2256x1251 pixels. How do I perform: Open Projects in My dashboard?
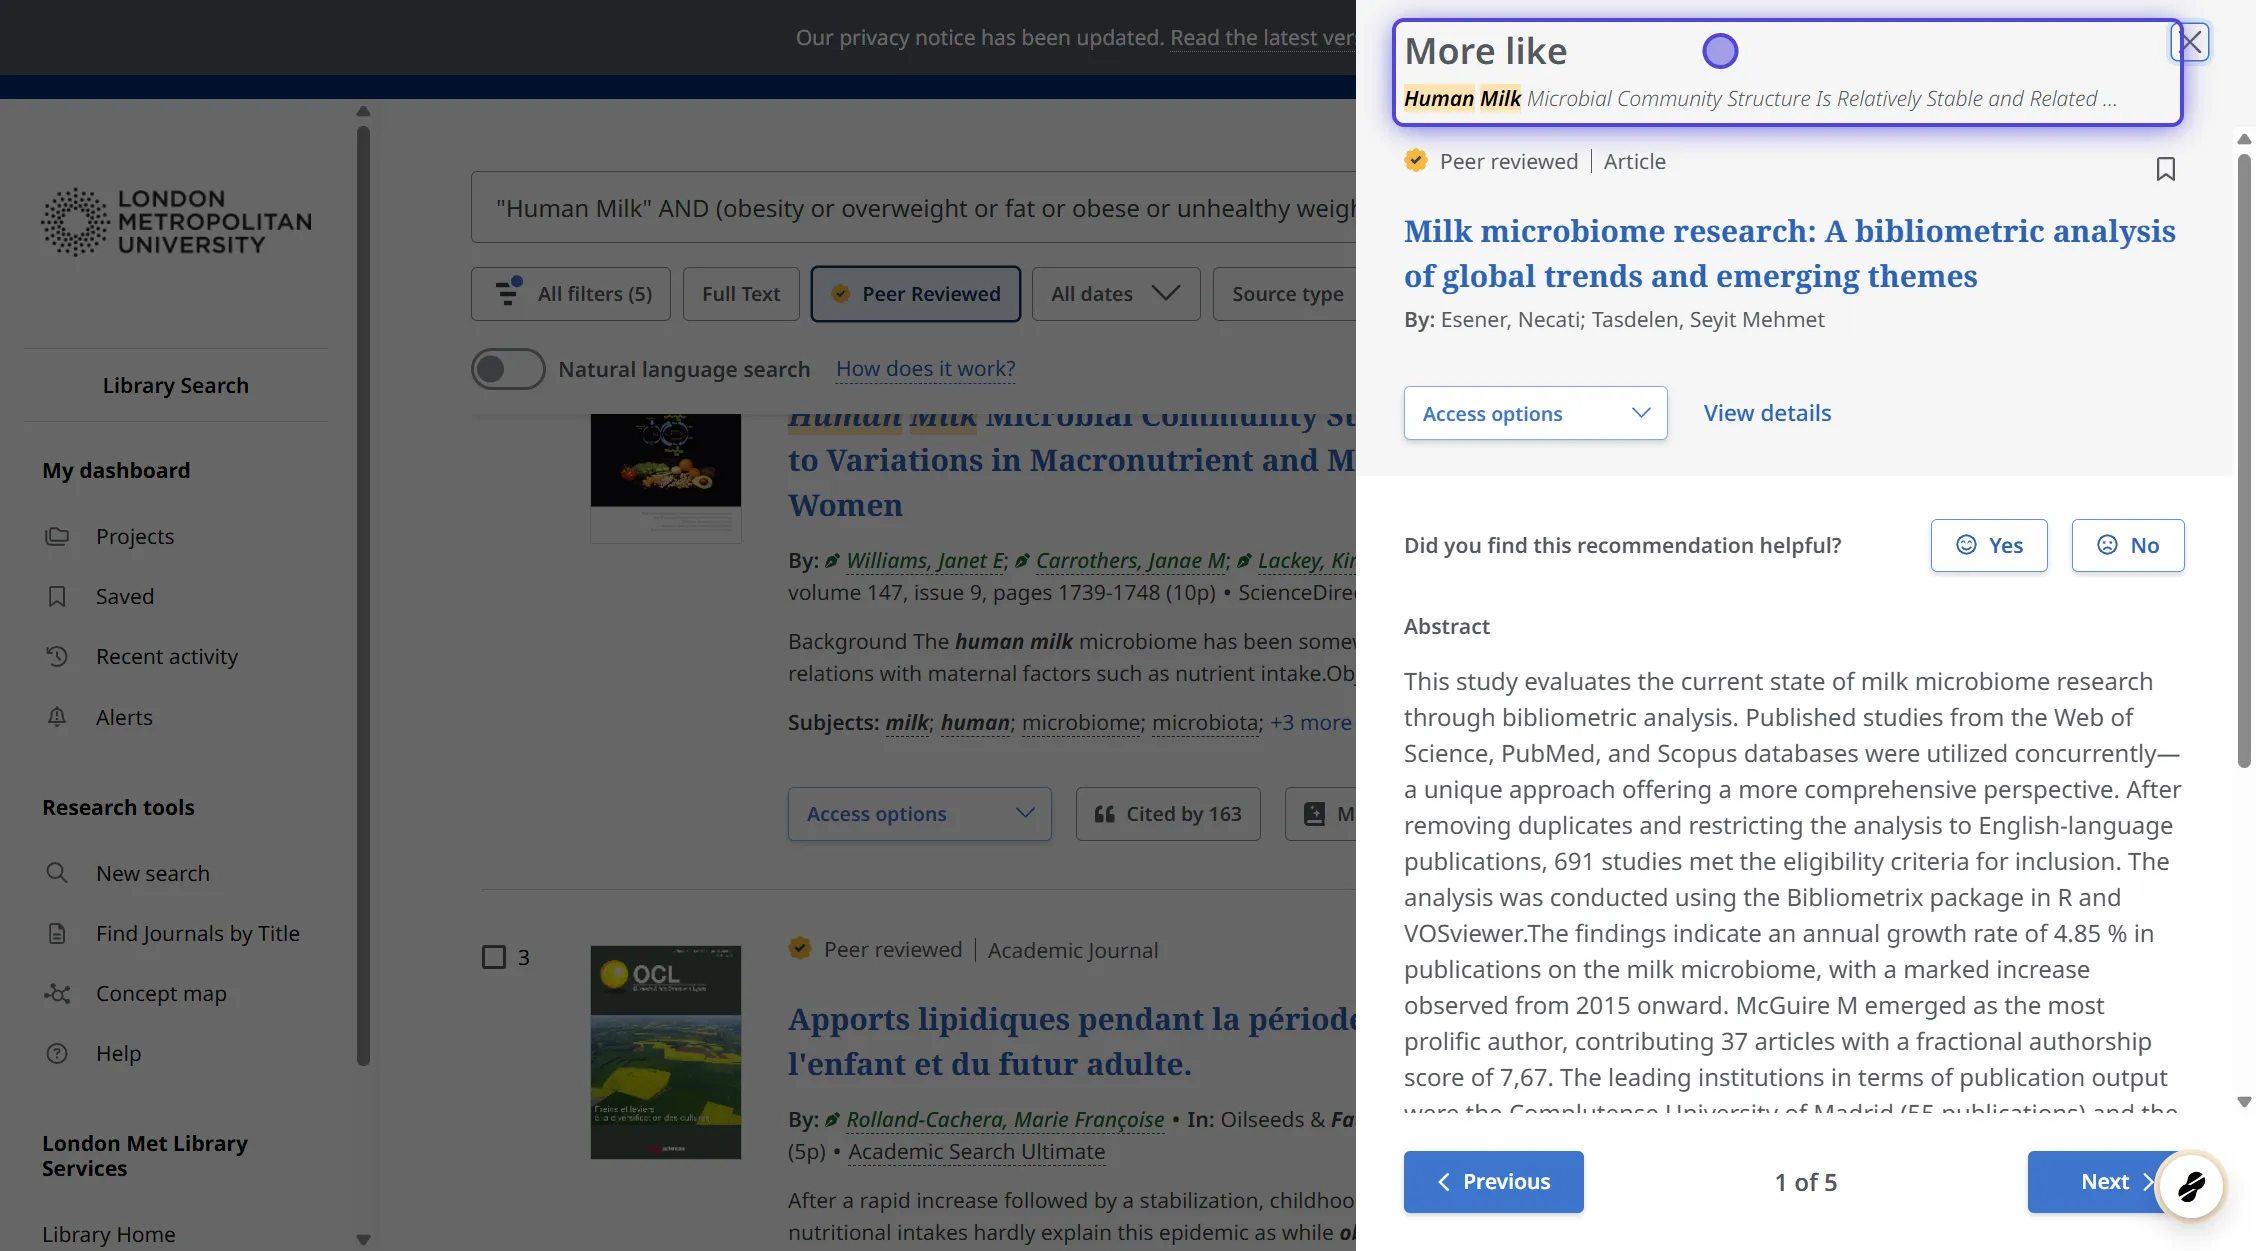coord(135,536)
